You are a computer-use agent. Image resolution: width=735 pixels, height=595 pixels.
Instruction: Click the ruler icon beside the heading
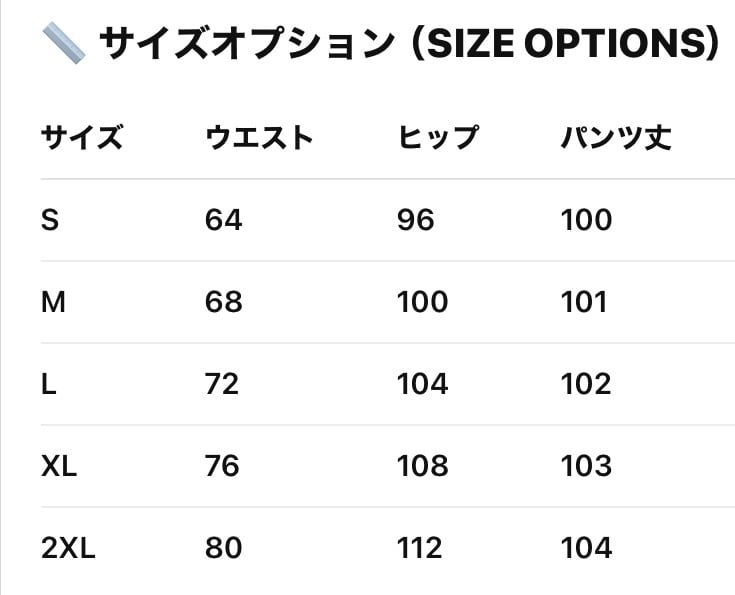click(63, 43)
